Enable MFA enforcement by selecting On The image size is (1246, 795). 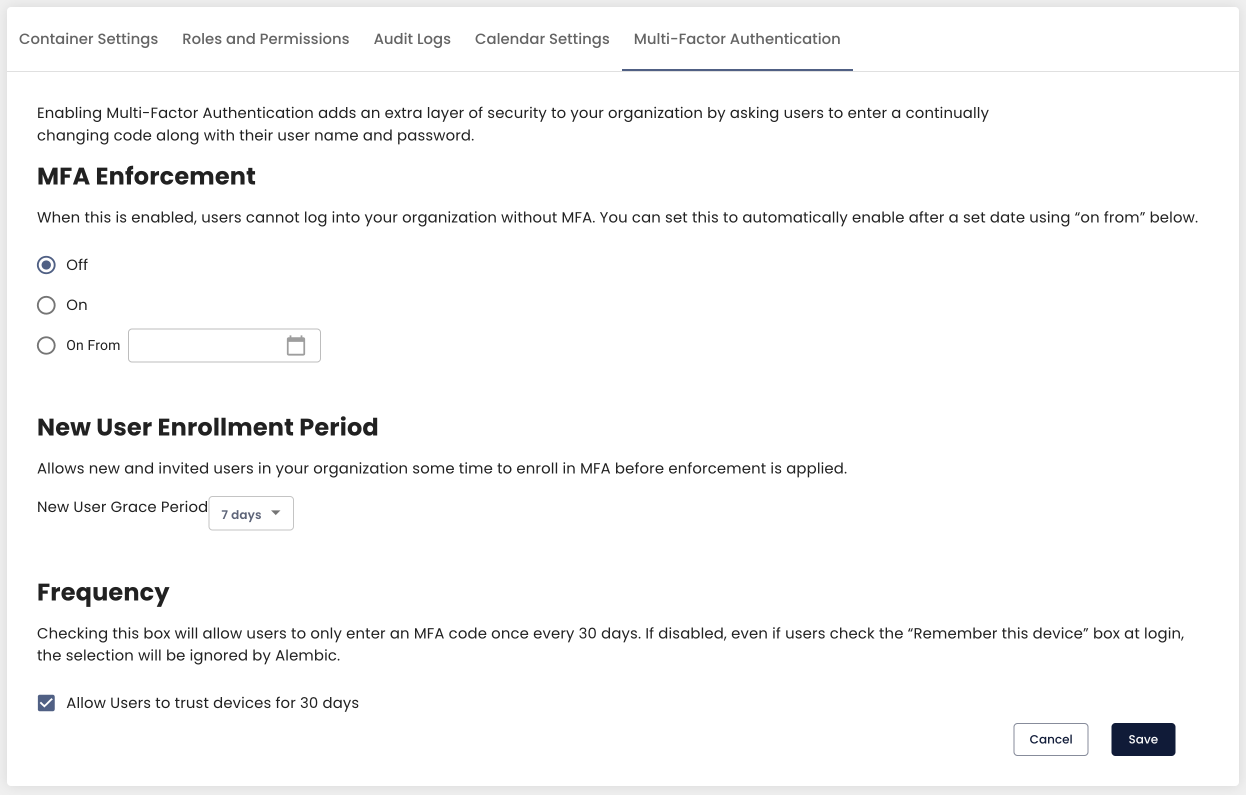[46, 304]
